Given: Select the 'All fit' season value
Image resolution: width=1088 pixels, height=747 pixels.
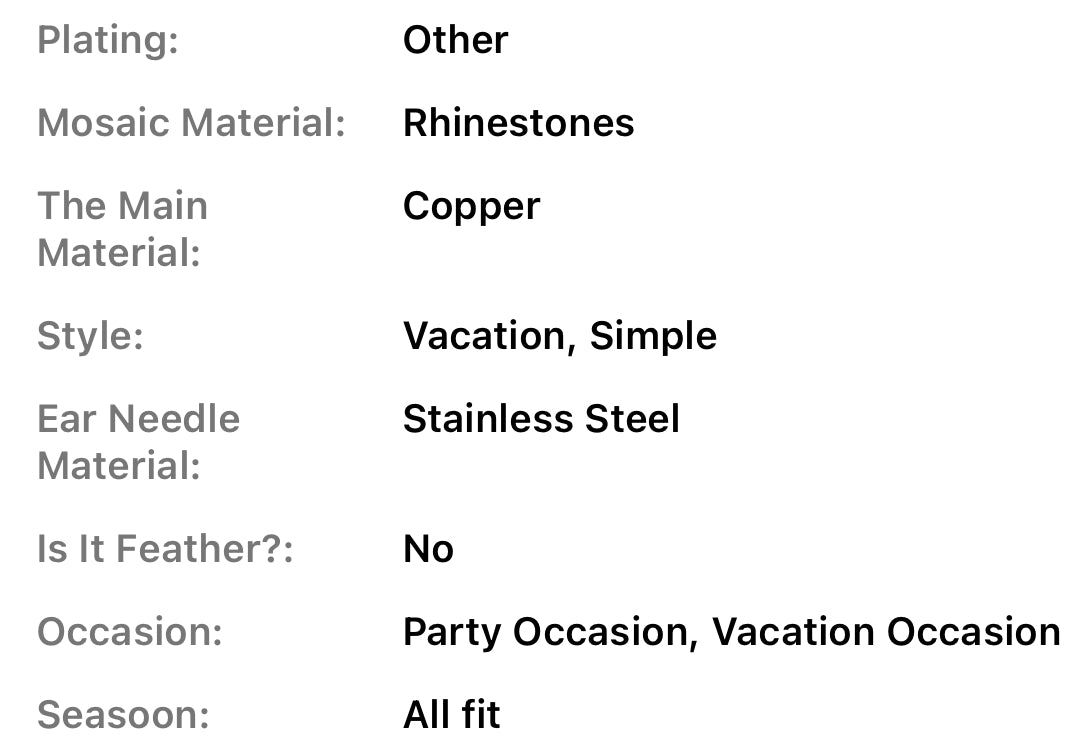Looking at the screenshot, I should (451, 716).
